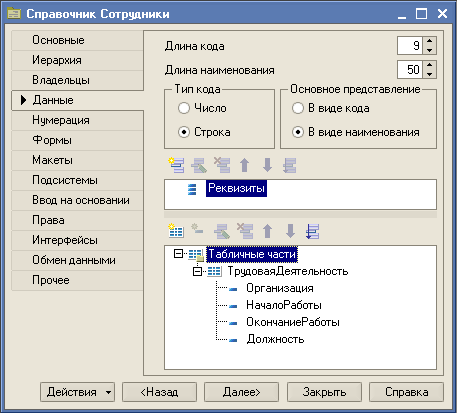Click the Закрыть button

324,392
